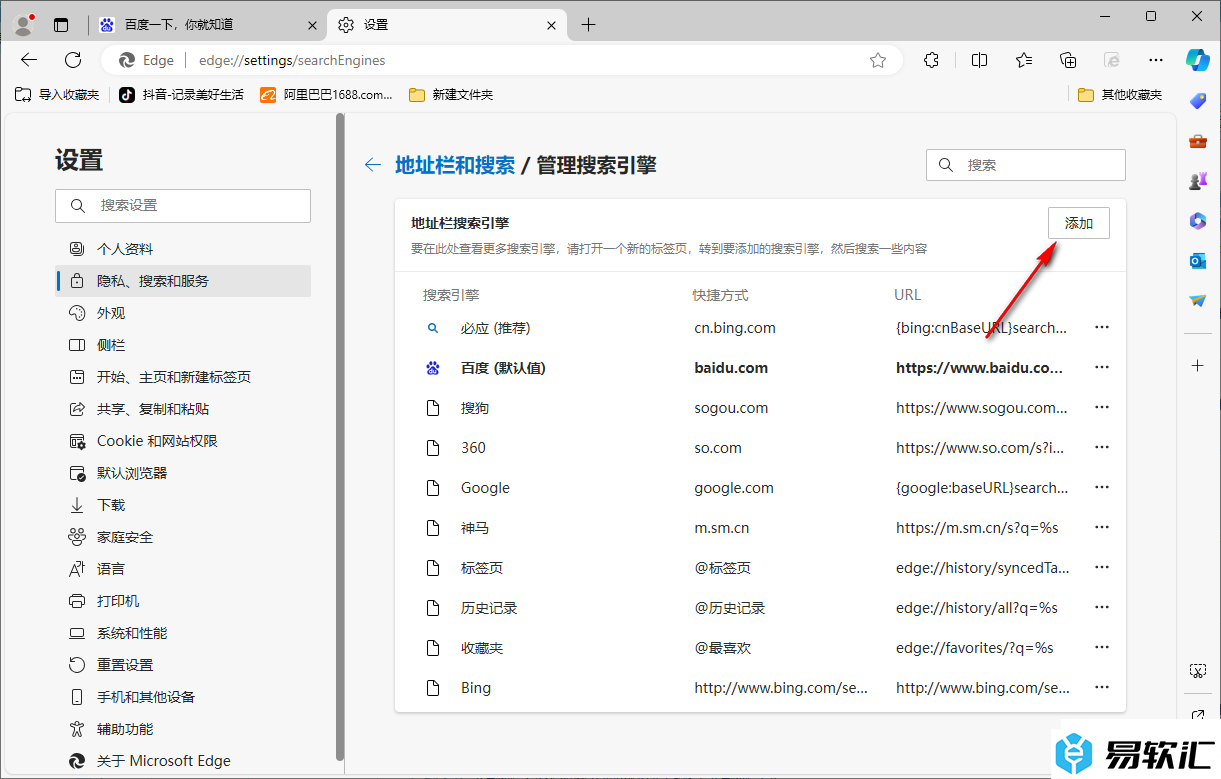The image size is (1221, 779).
Task: Click the browser back arrow button
Action: tap(29, 60)
